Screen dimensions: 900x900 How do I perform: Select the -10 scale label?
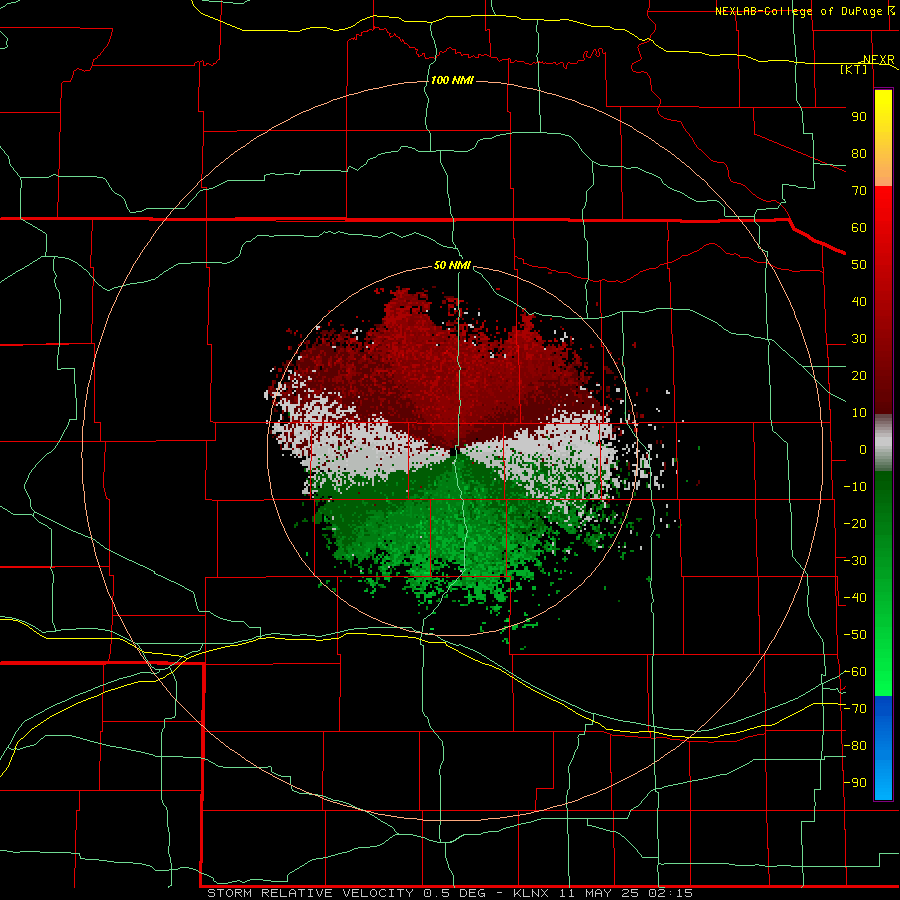click(x=855, y=487)
